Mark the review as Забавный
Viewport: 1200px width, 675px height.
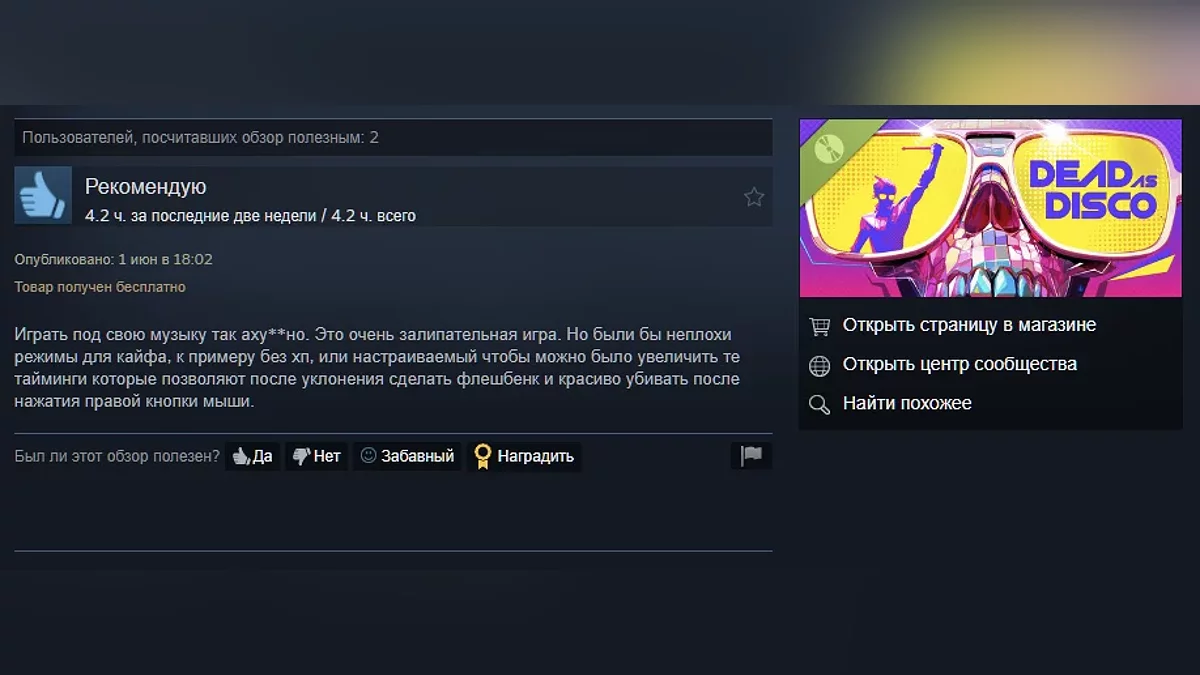click(x=407, y=456)
